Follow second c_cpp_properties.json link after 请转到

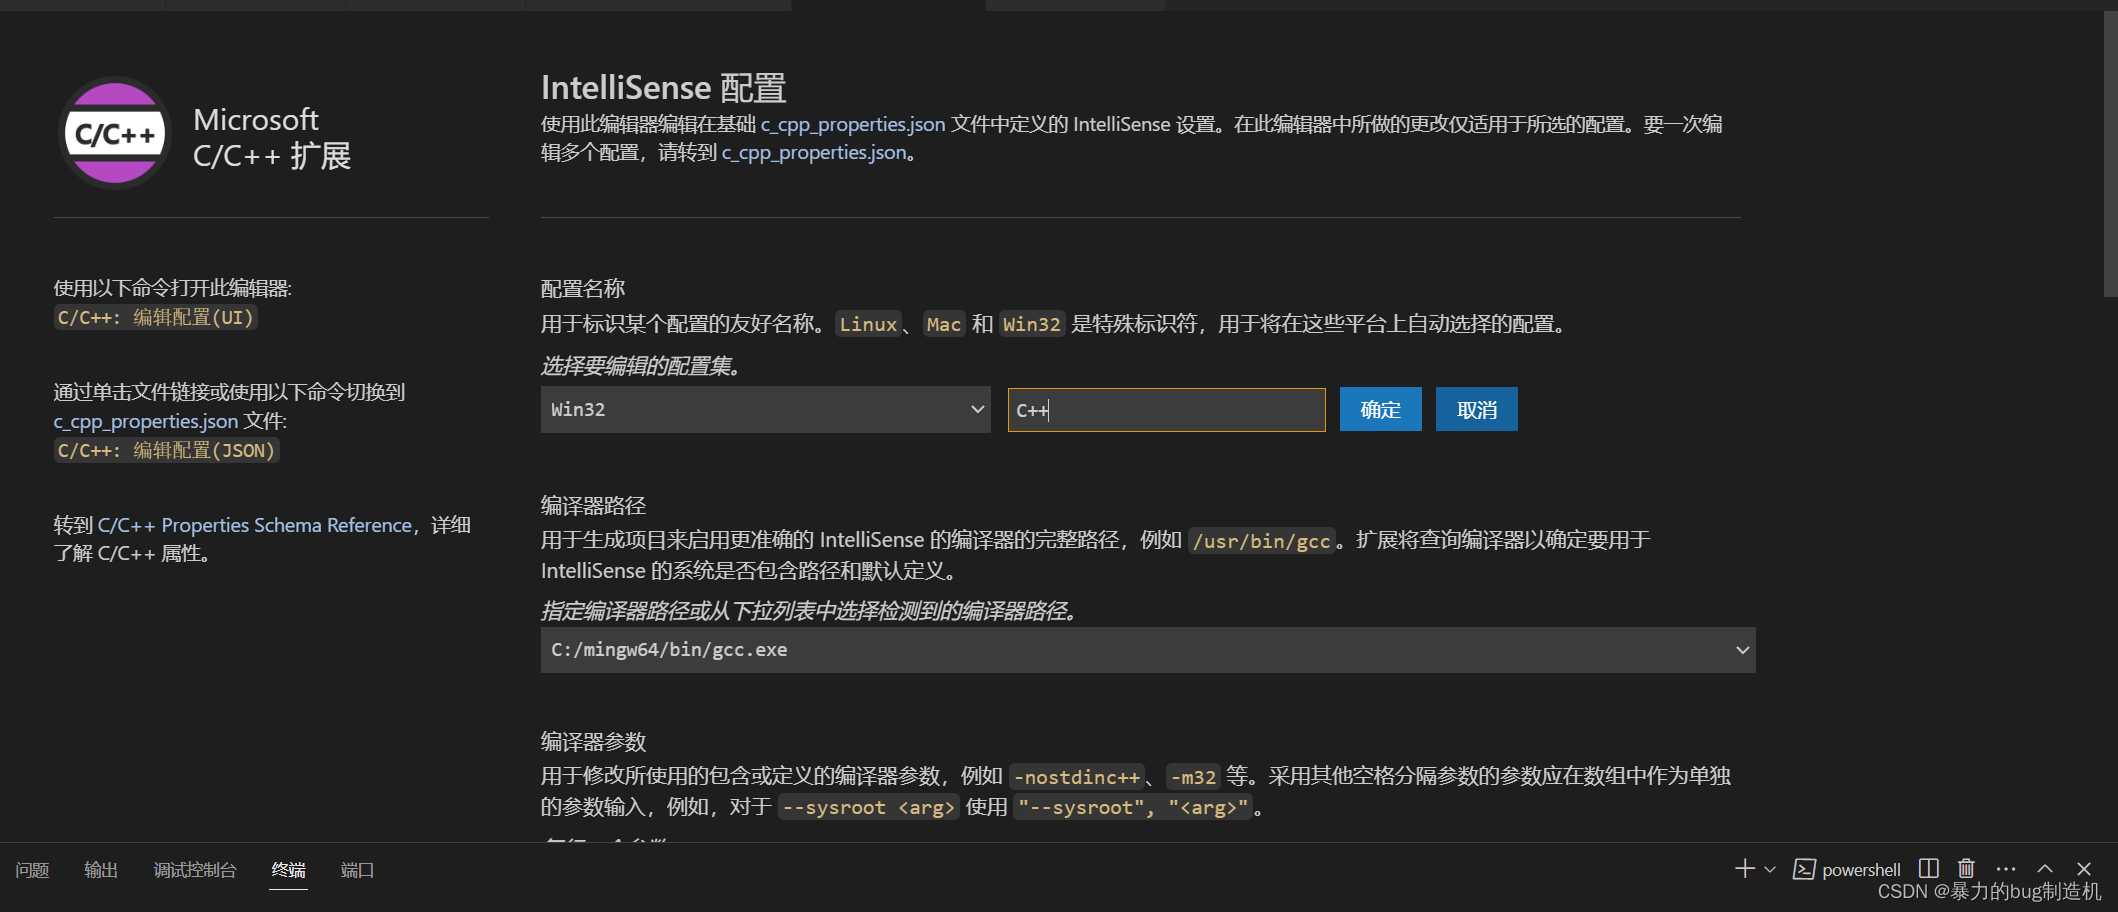point(814,152)
